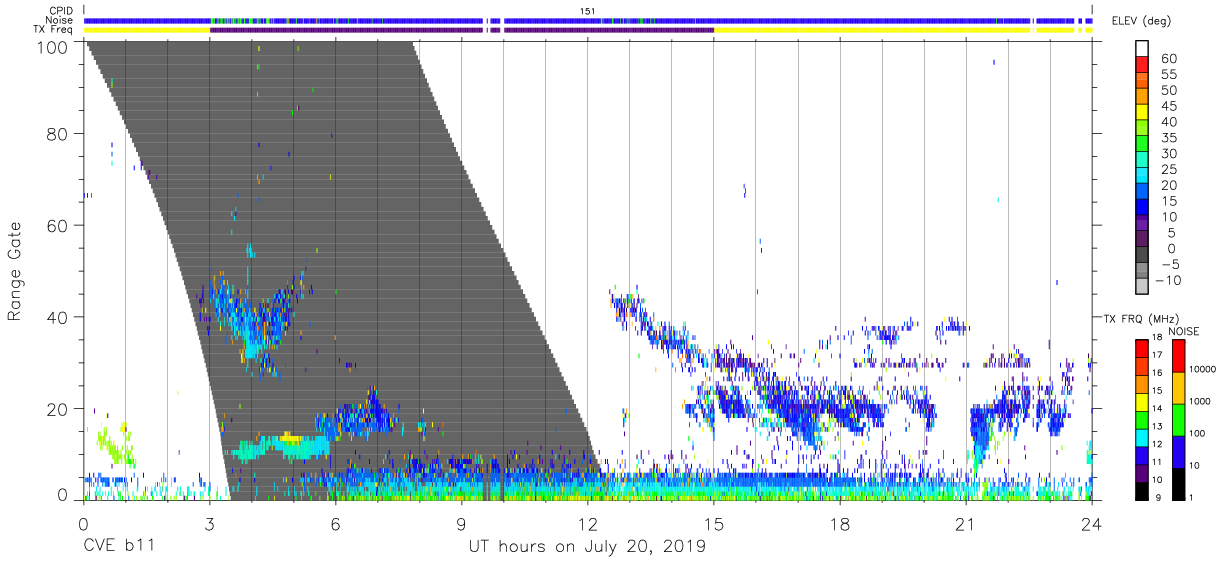The width and height of the screenshot is (1228, 567).
Task: Click the 'TX Freq' strip label
Action: 55,30
